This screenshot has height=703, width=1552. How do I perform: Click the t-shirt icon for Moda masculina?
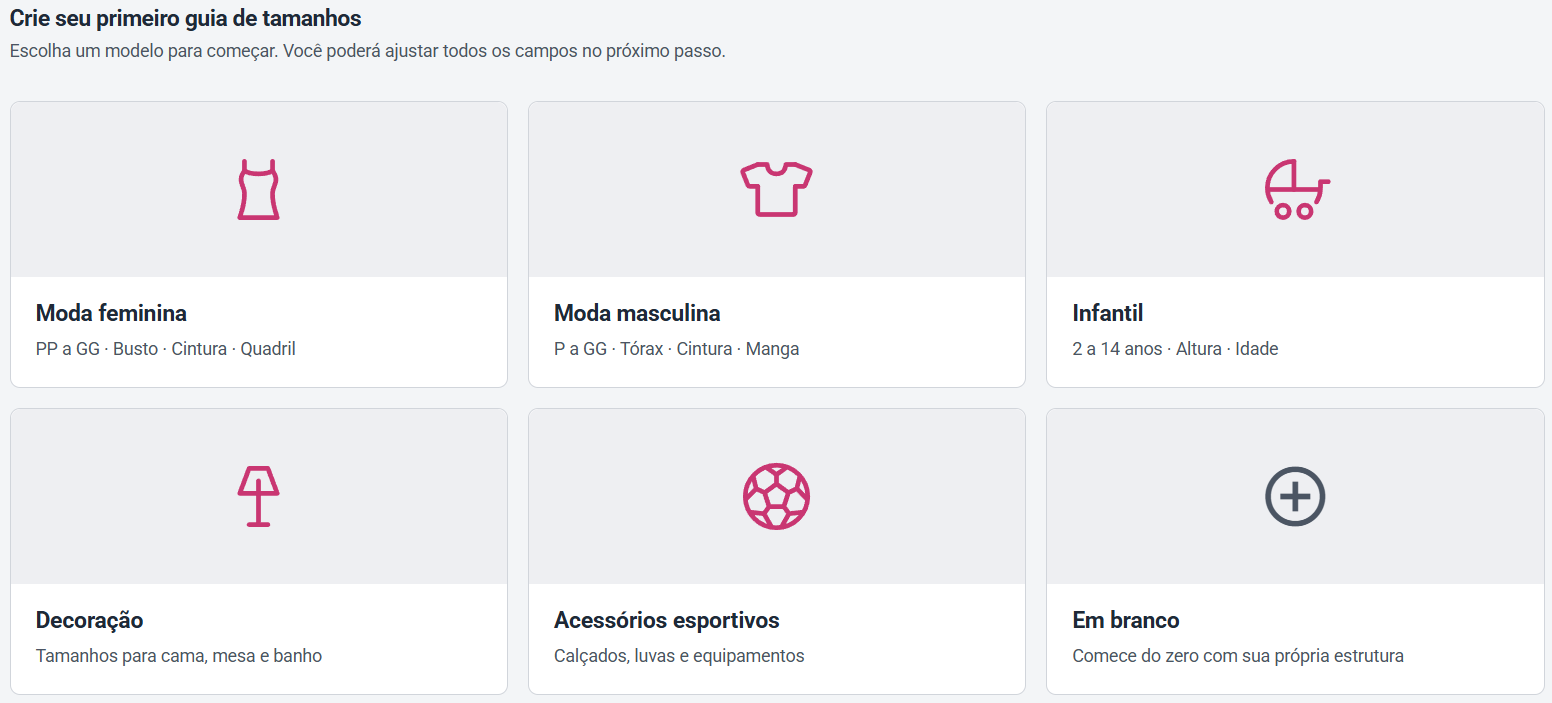point(777,189)
